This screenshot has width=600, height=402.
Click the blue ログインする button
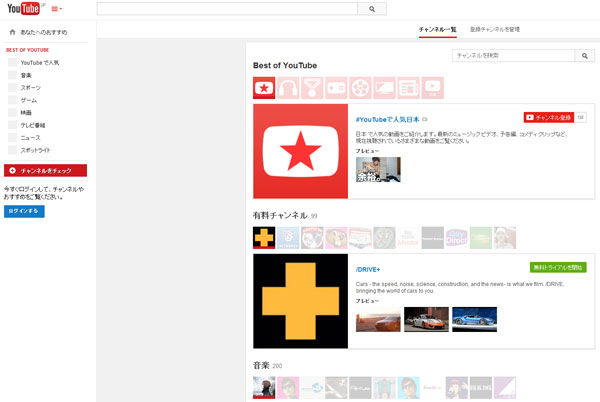point(24,211)
